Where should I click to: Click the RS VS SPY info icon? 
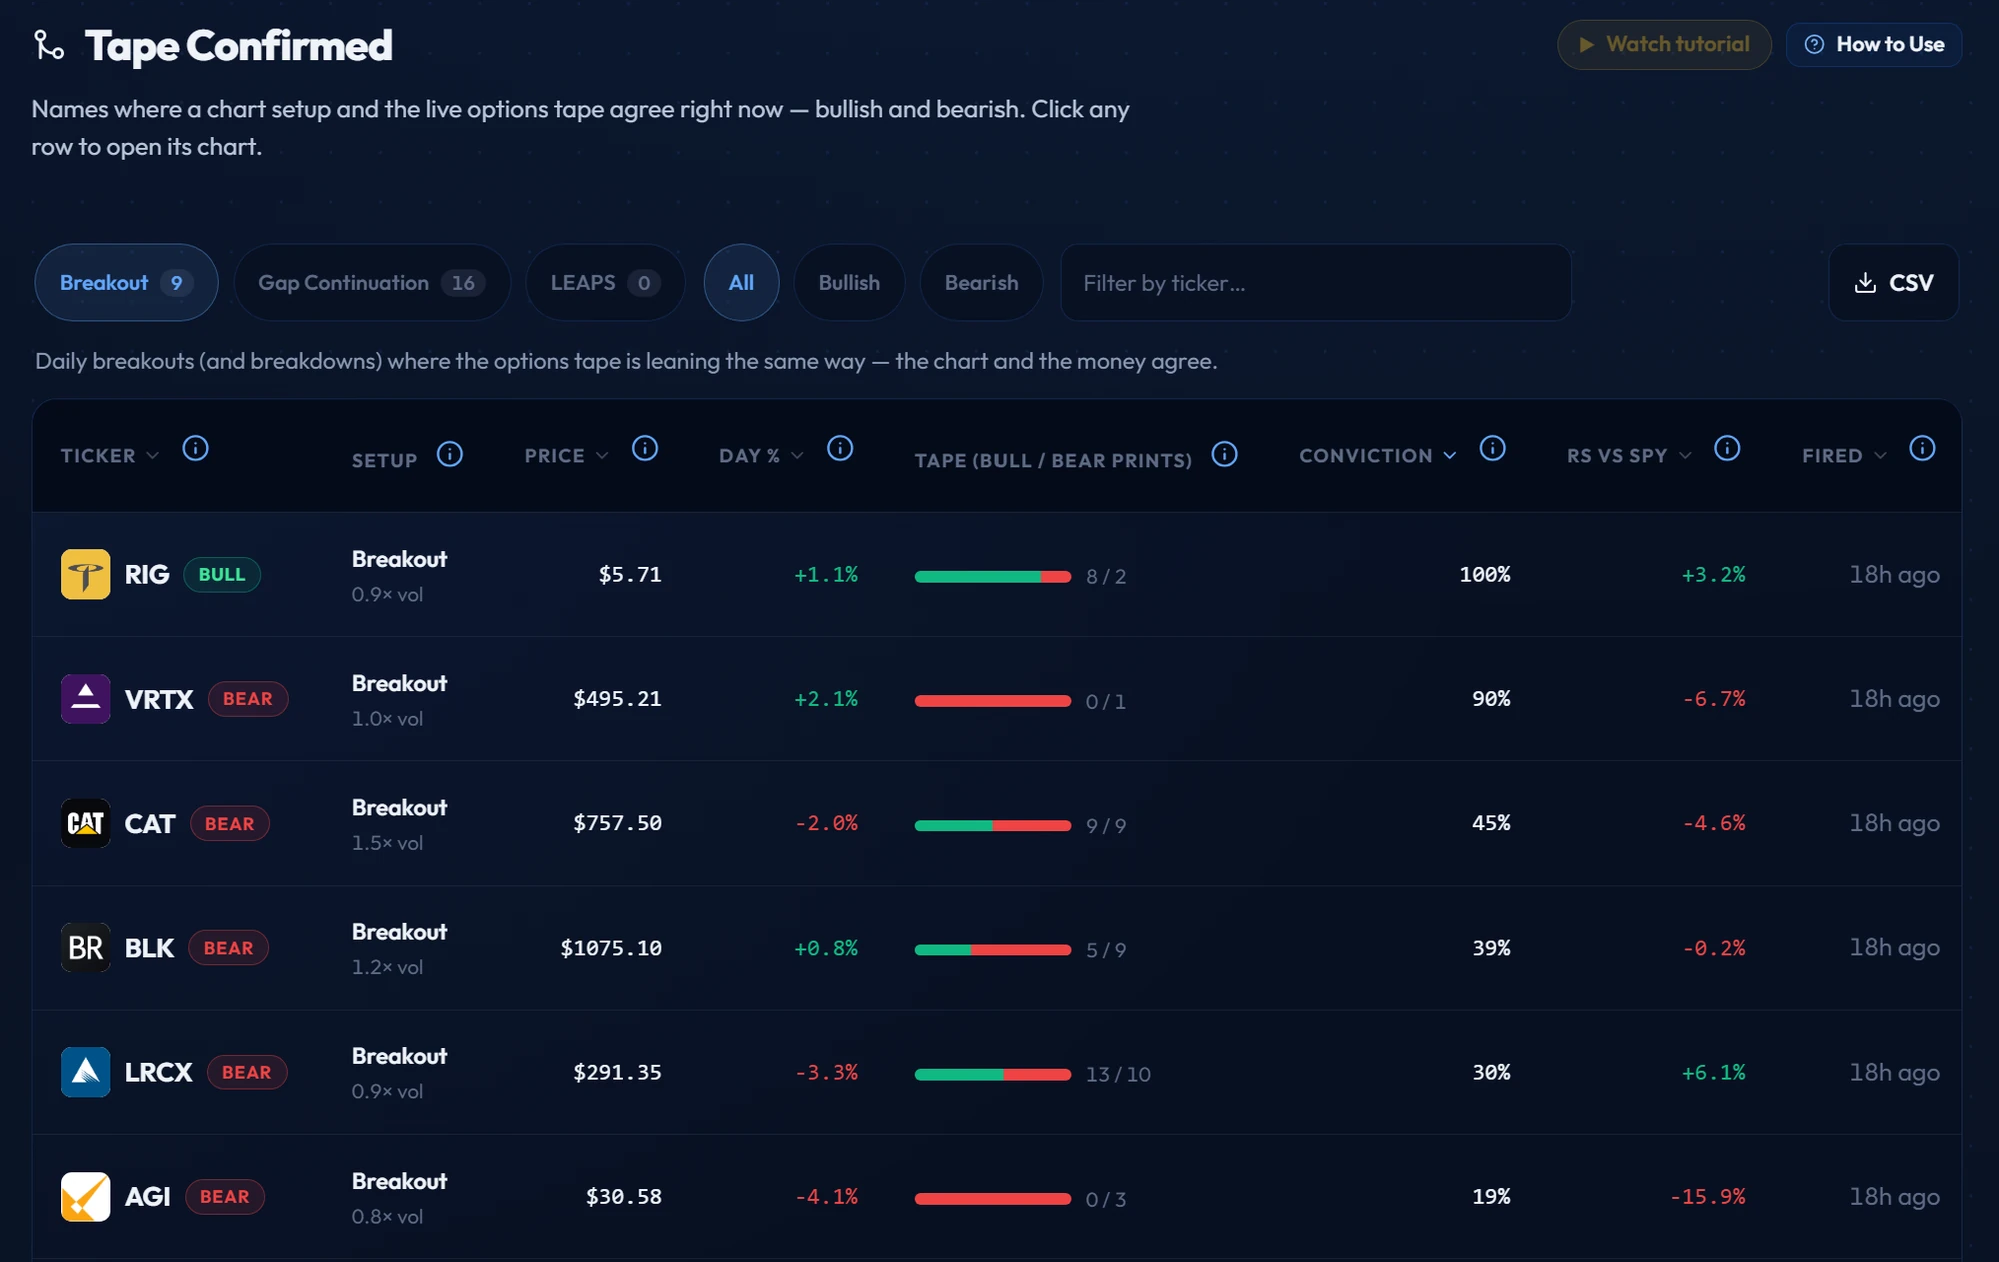coord(1727,448)
